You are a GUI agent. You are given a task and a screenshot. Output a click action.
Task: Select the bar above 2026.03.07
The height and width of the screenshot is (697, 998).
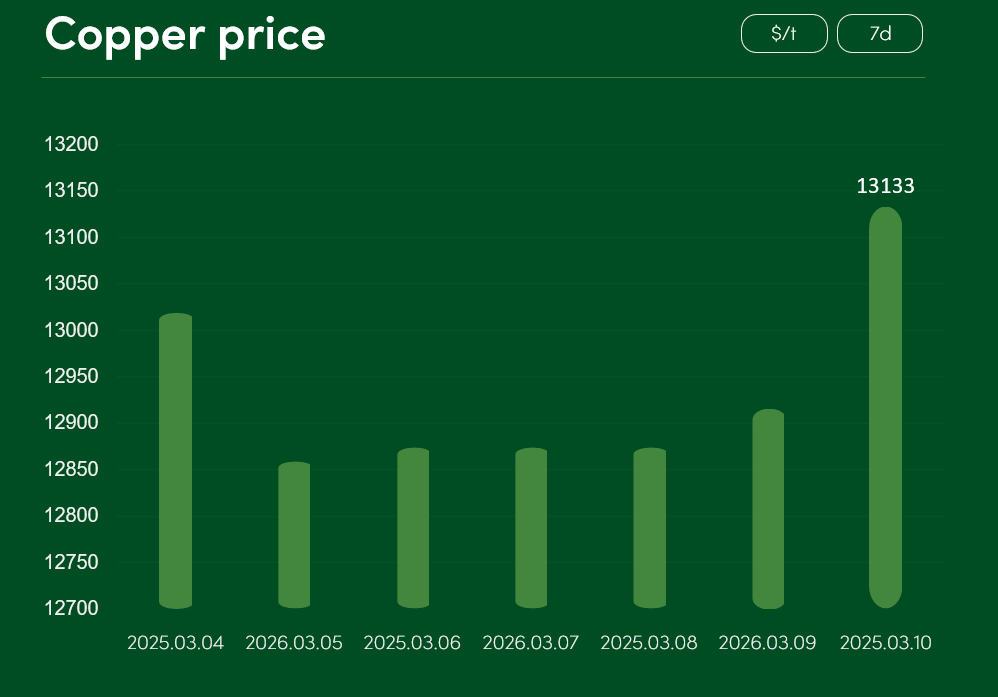(531, 527)
